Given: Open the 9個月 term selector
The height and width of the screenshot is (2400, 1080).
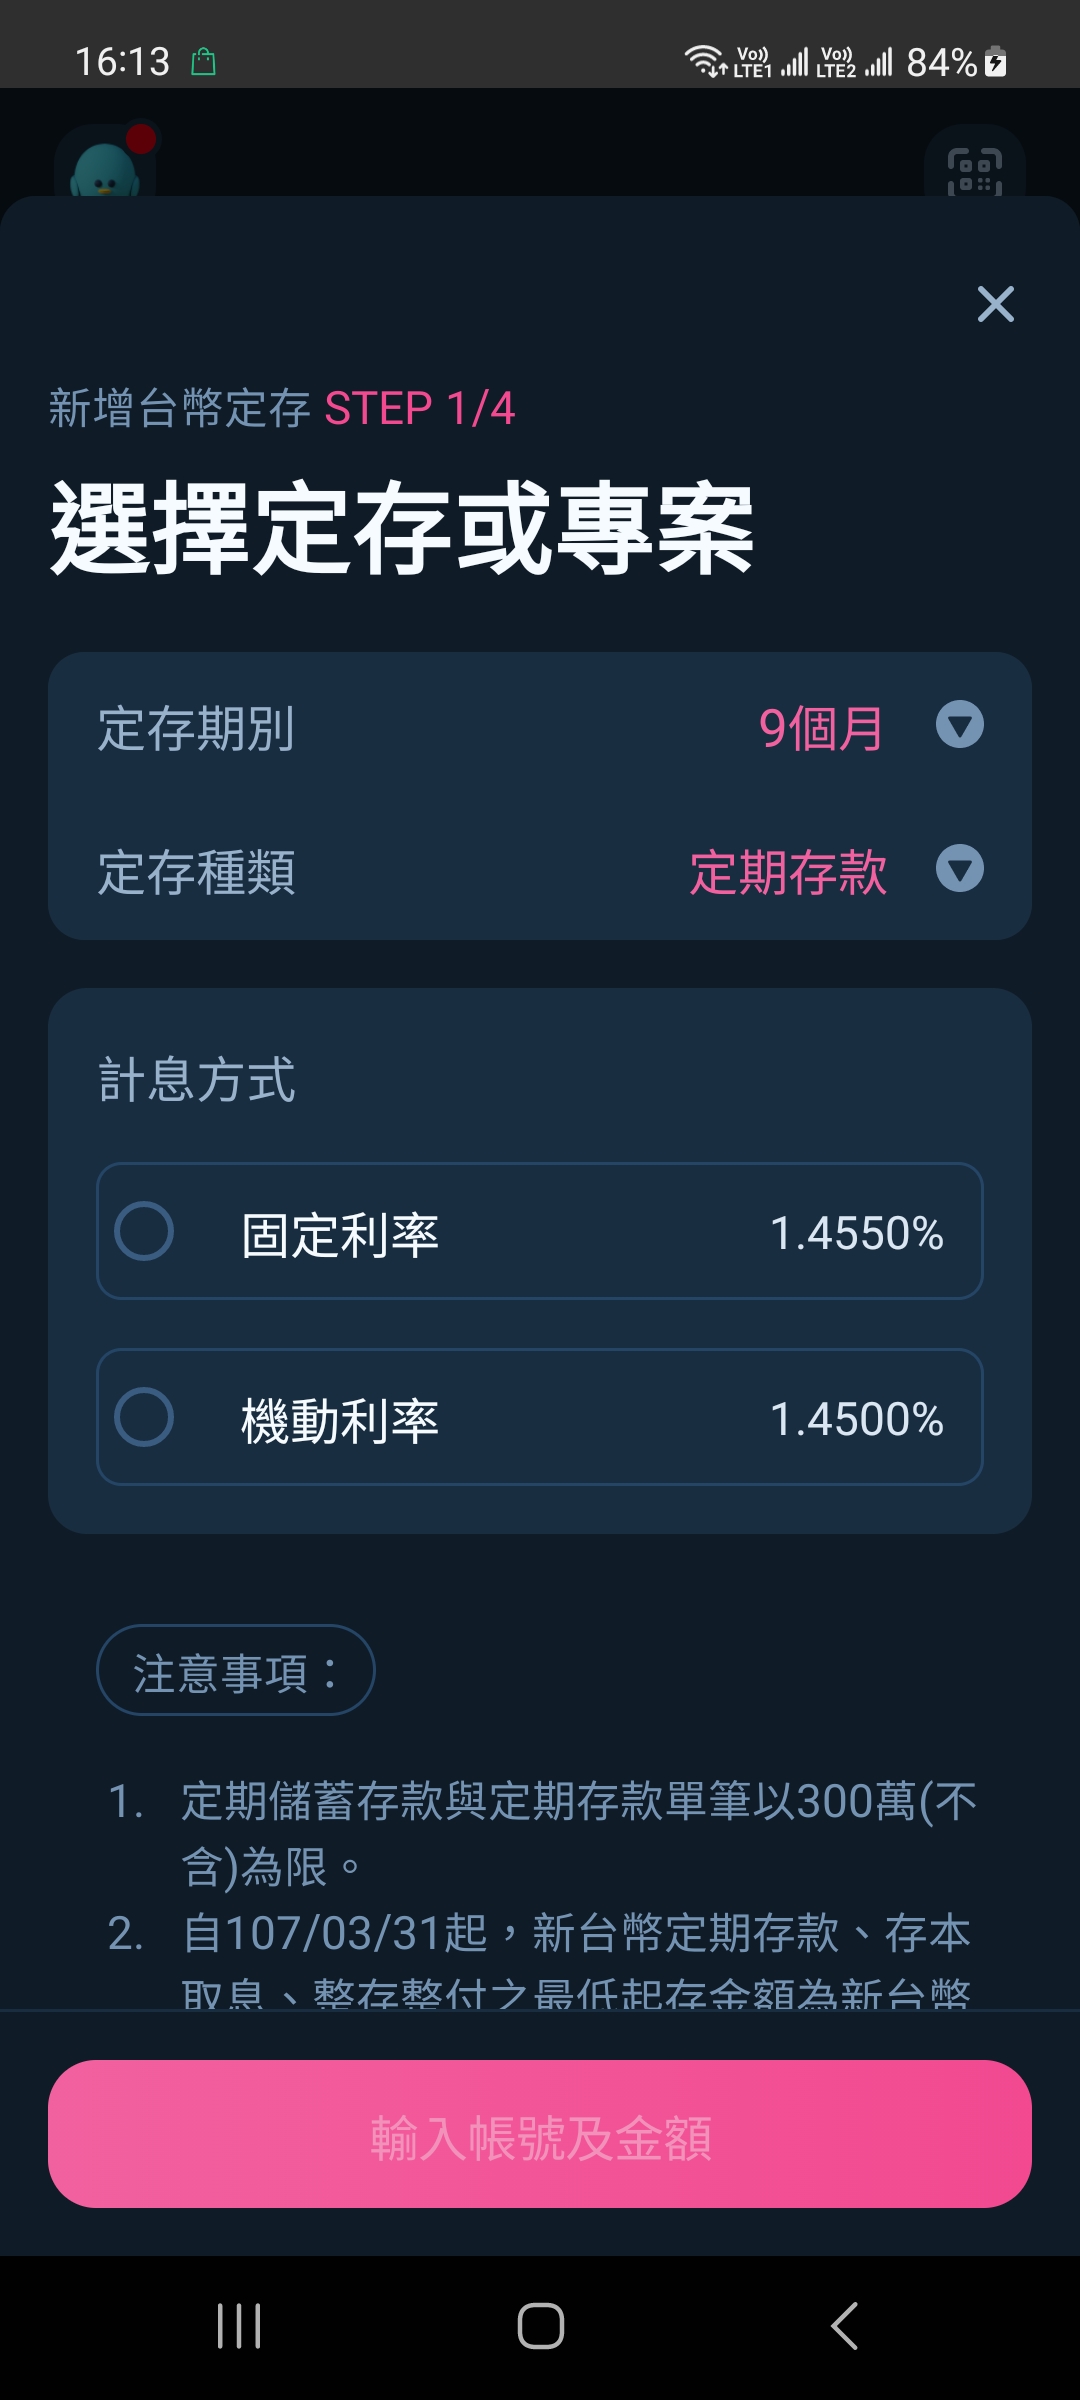Looking at the screenshot, I should [x=821, y=728].
